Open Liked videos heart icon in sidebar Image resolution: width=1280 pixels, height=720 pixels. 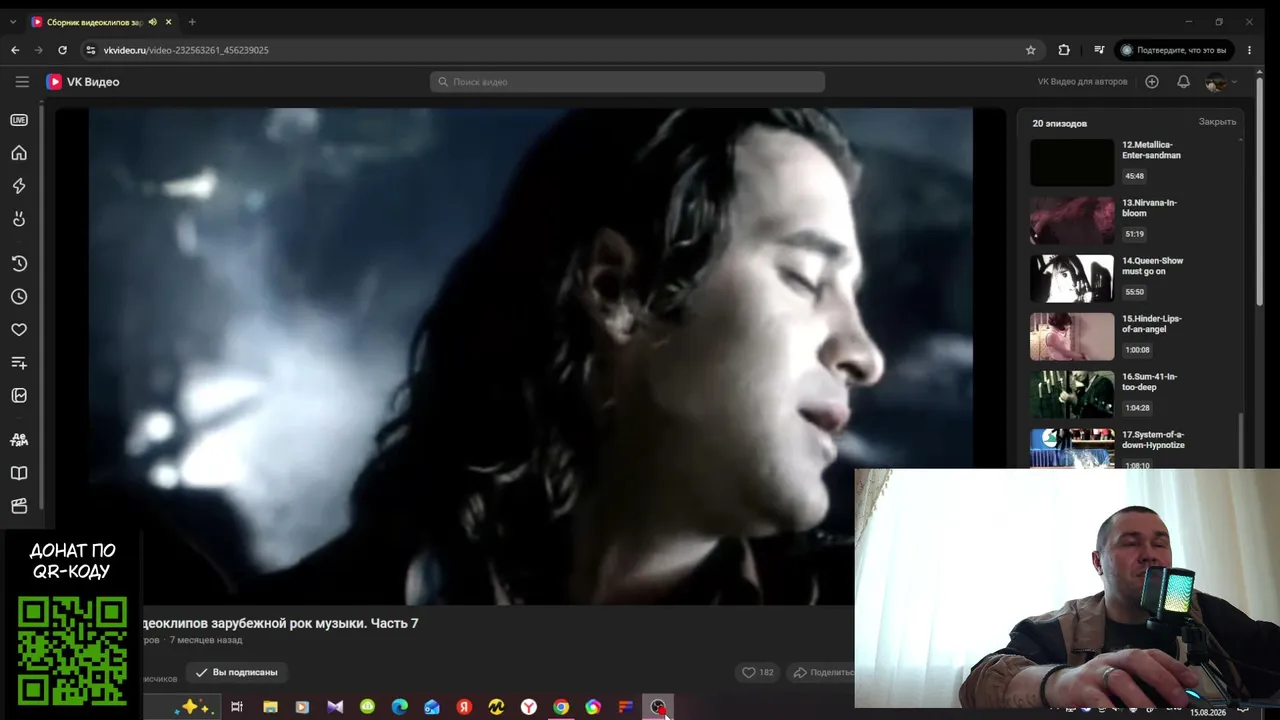(x=19, y=330)
